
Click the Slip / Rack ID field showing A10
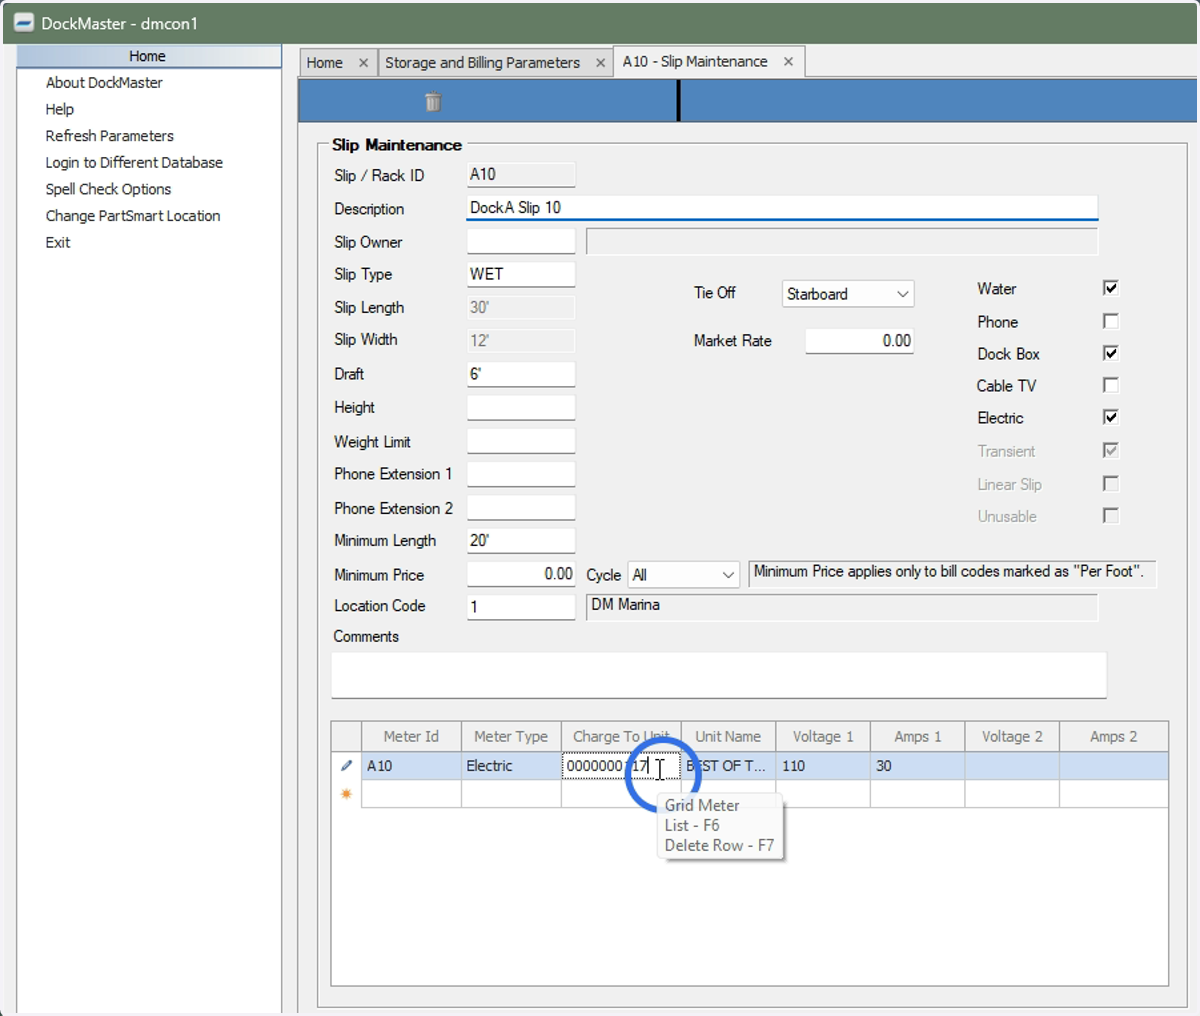[521, 175]
